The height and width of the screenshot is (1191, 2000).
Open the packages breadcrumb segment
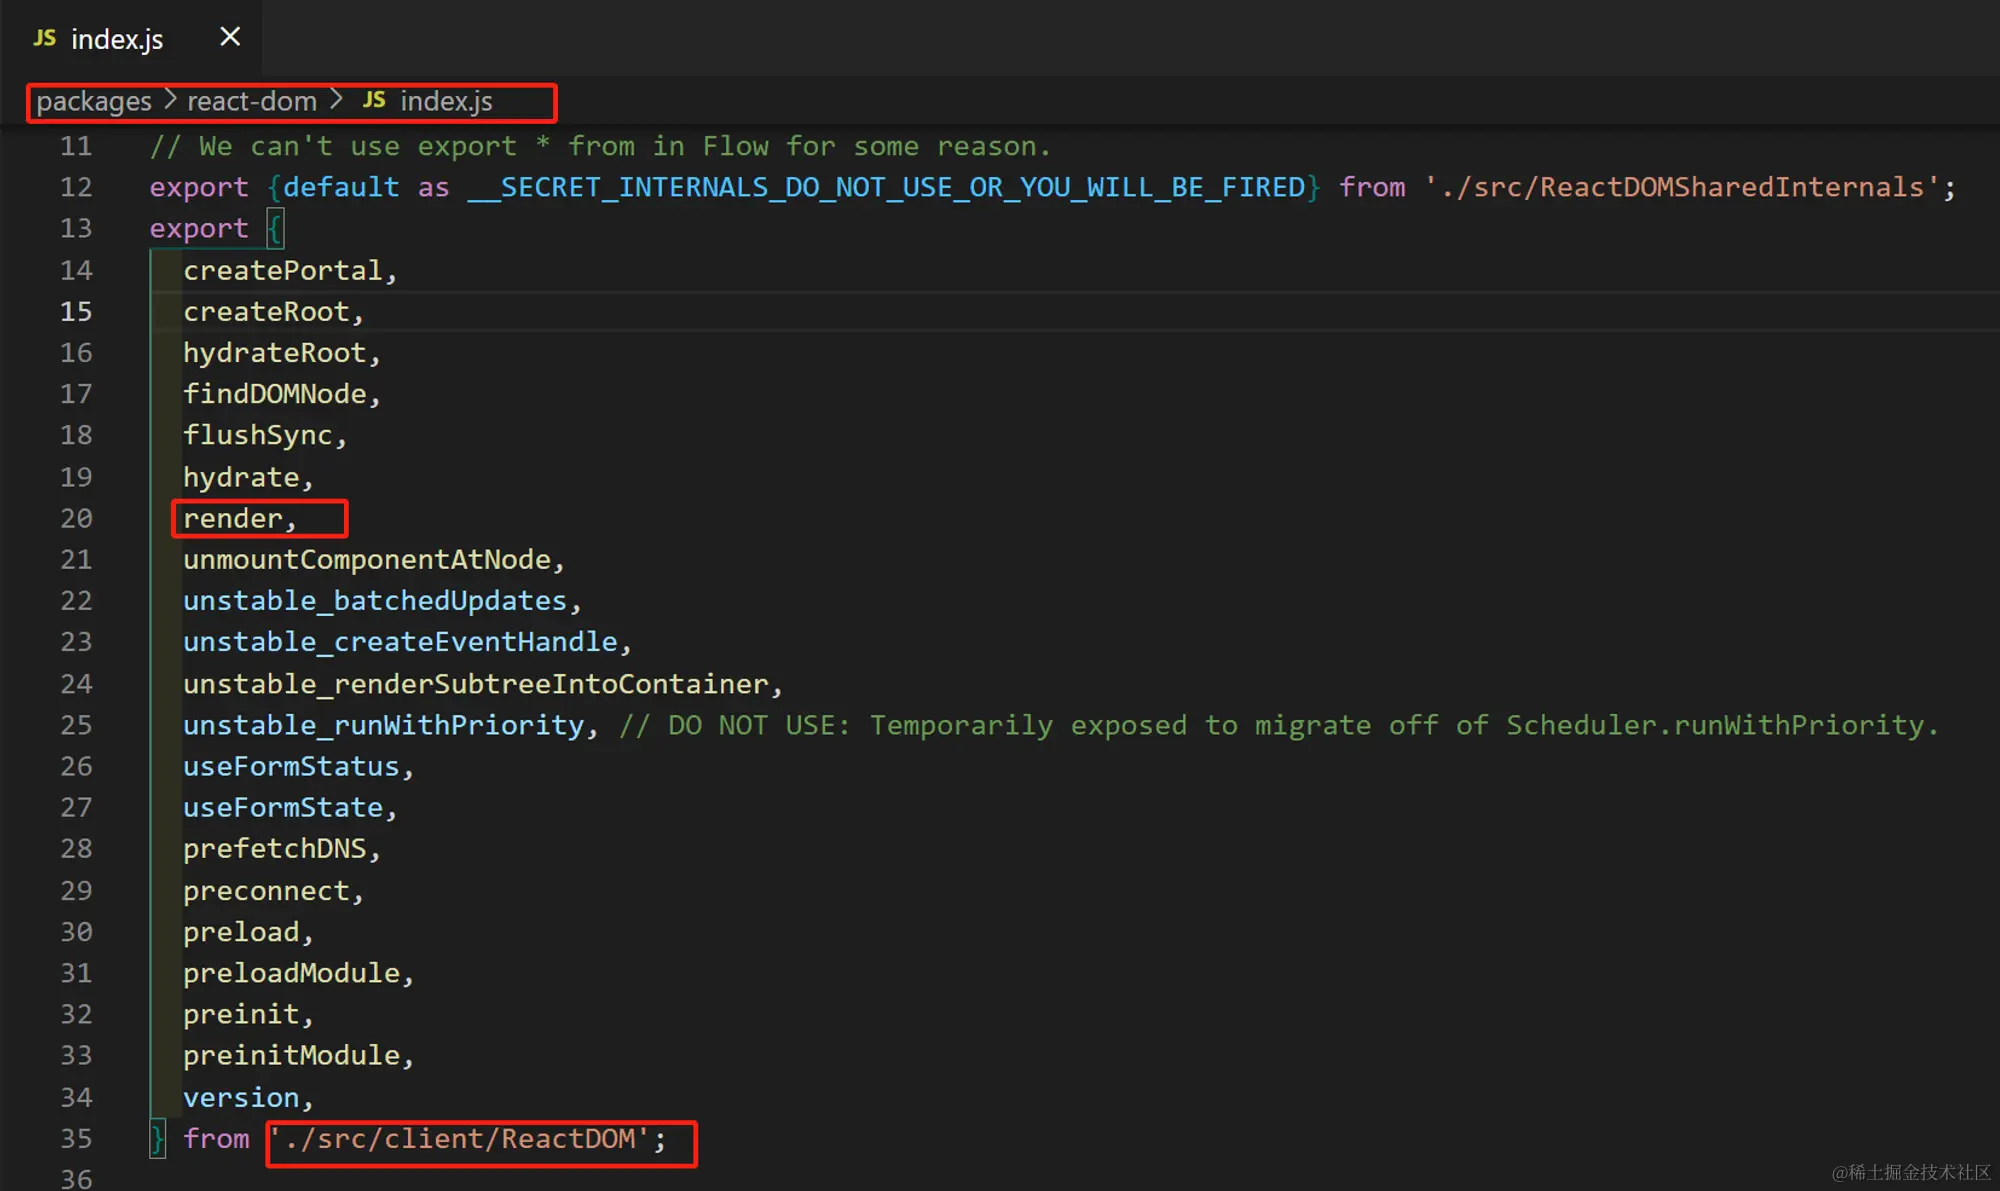(94, 101)
